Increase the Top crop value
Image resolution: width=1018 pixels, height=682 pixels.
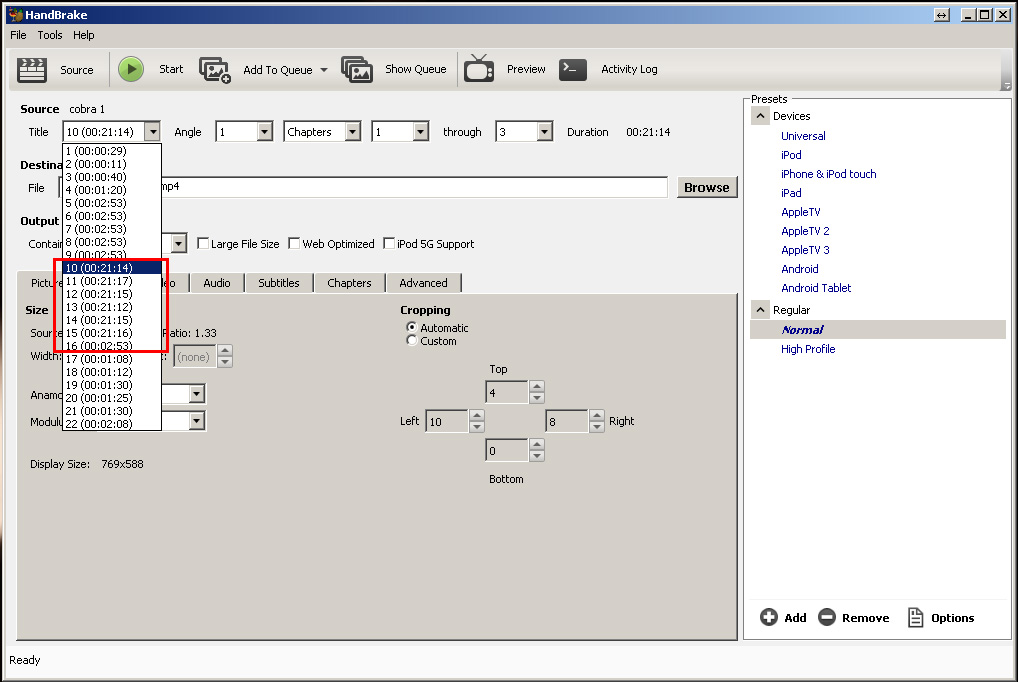(x=537, y=386)
